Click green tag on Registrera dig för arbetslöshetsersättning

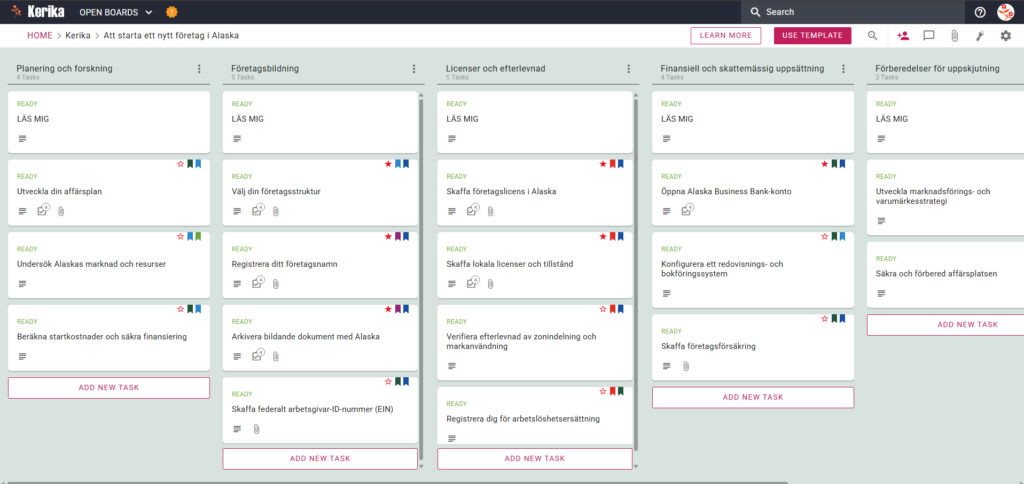(x=620, y=391)
